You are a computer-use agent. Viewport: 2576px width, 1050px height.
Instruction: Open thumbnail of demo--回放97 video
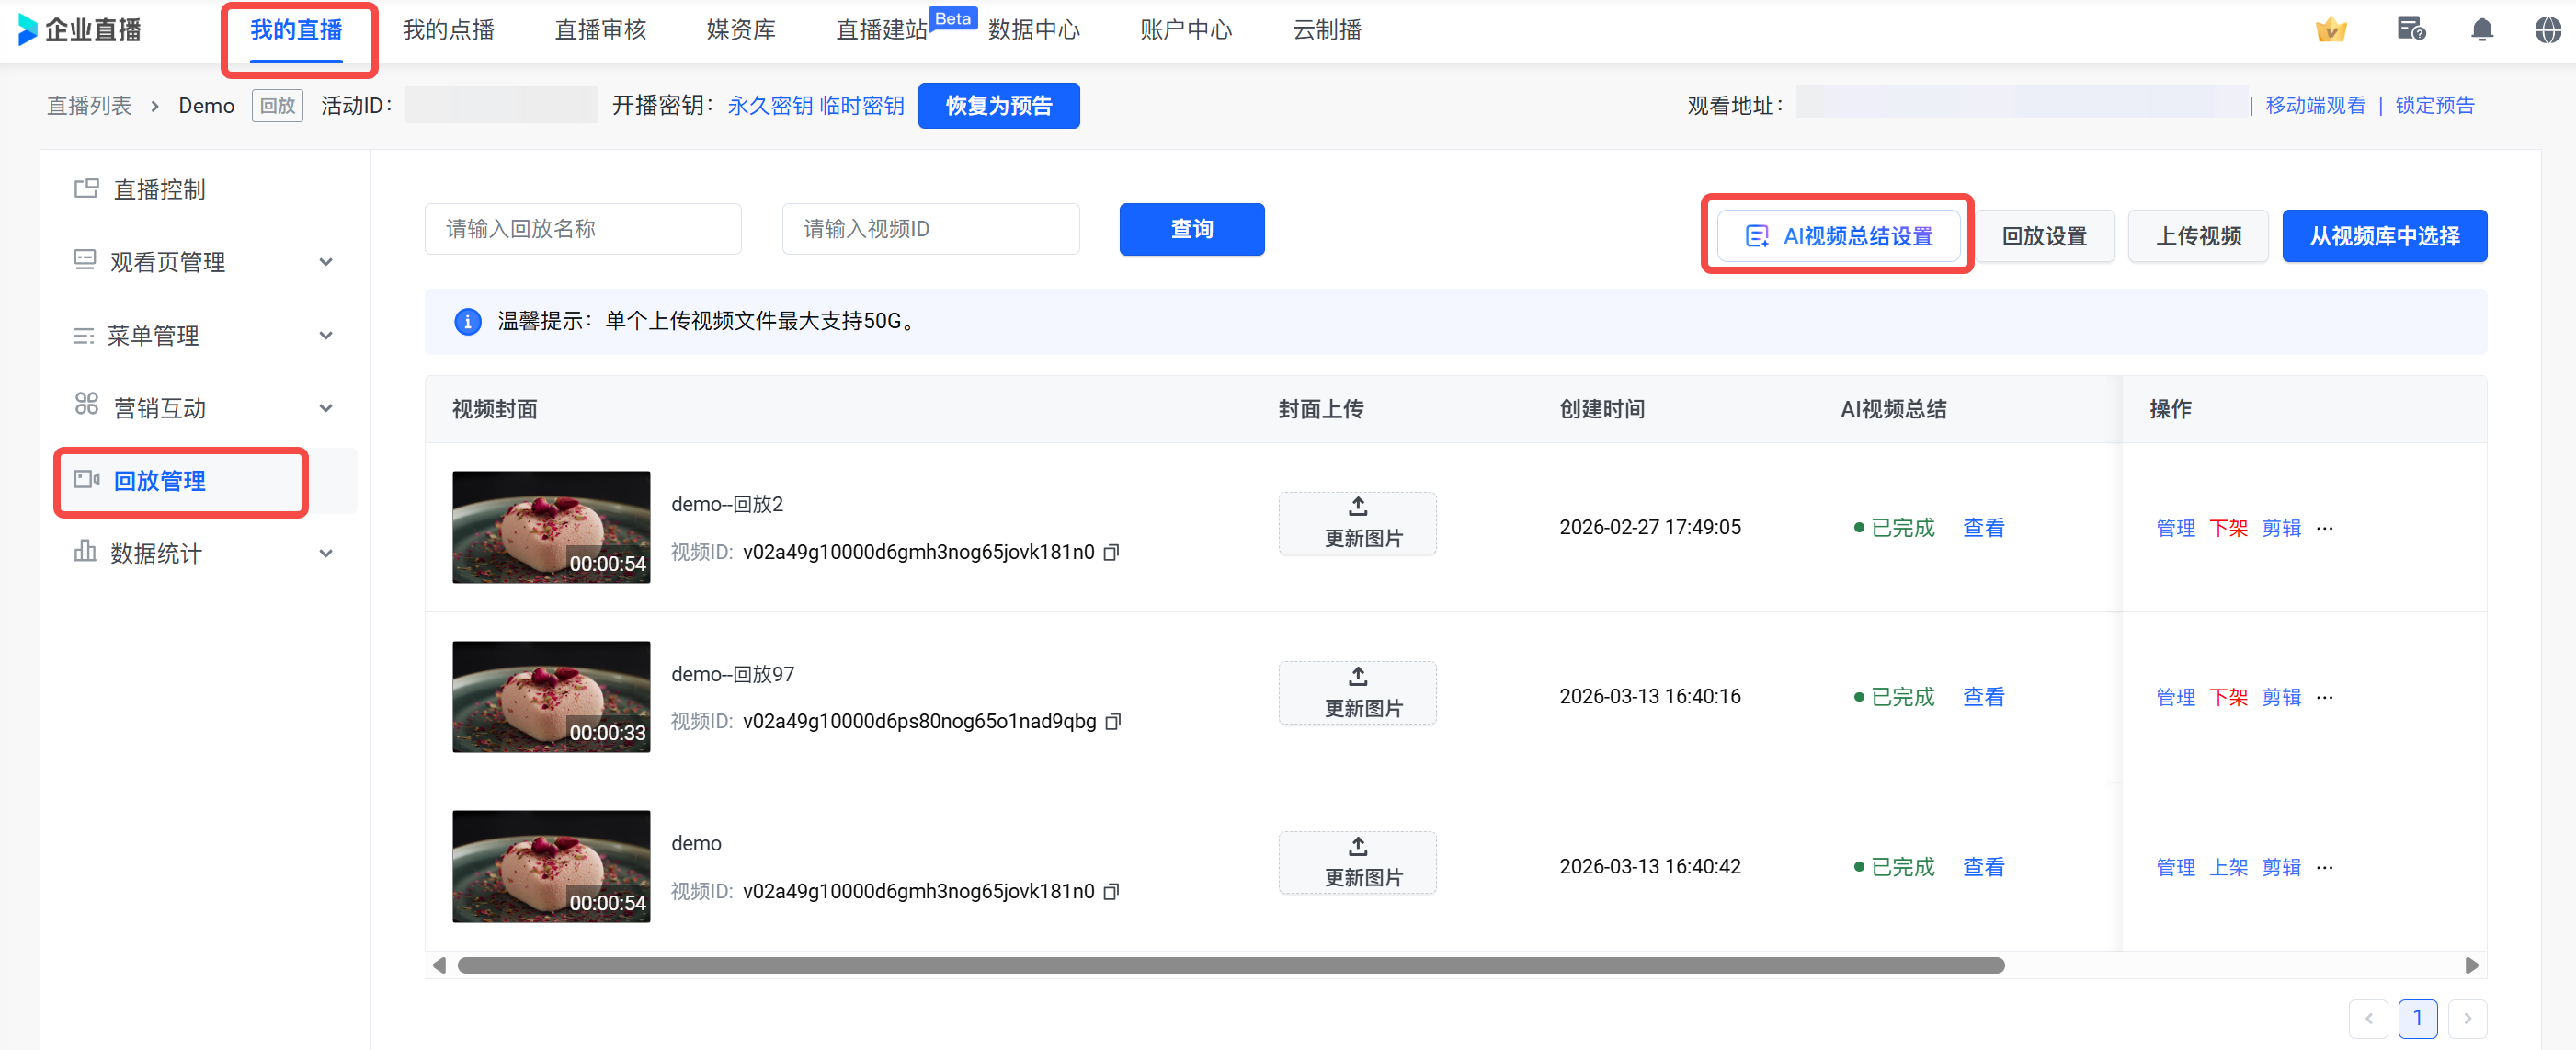pos(551,697)
